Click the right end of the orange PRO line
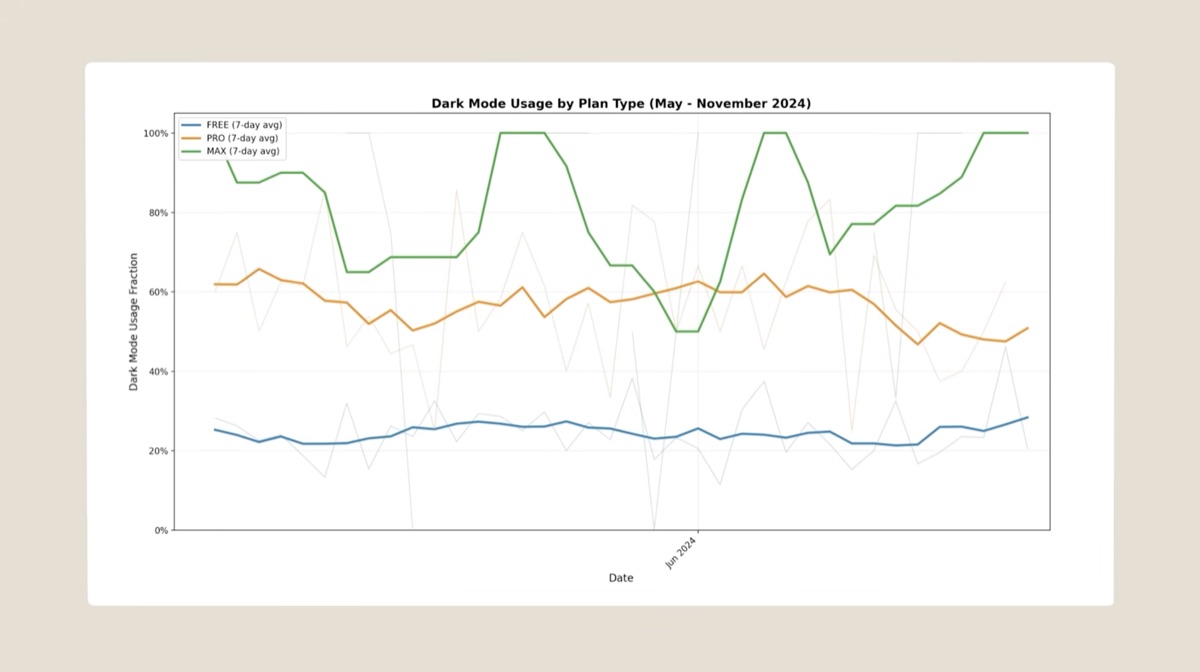 point(1027,328)
